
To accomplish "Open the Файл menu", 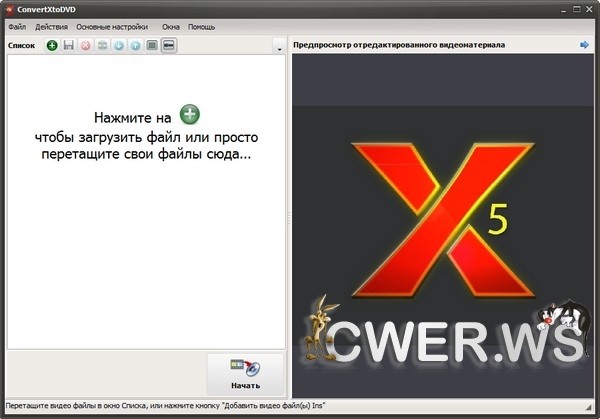I will [17, 27].
